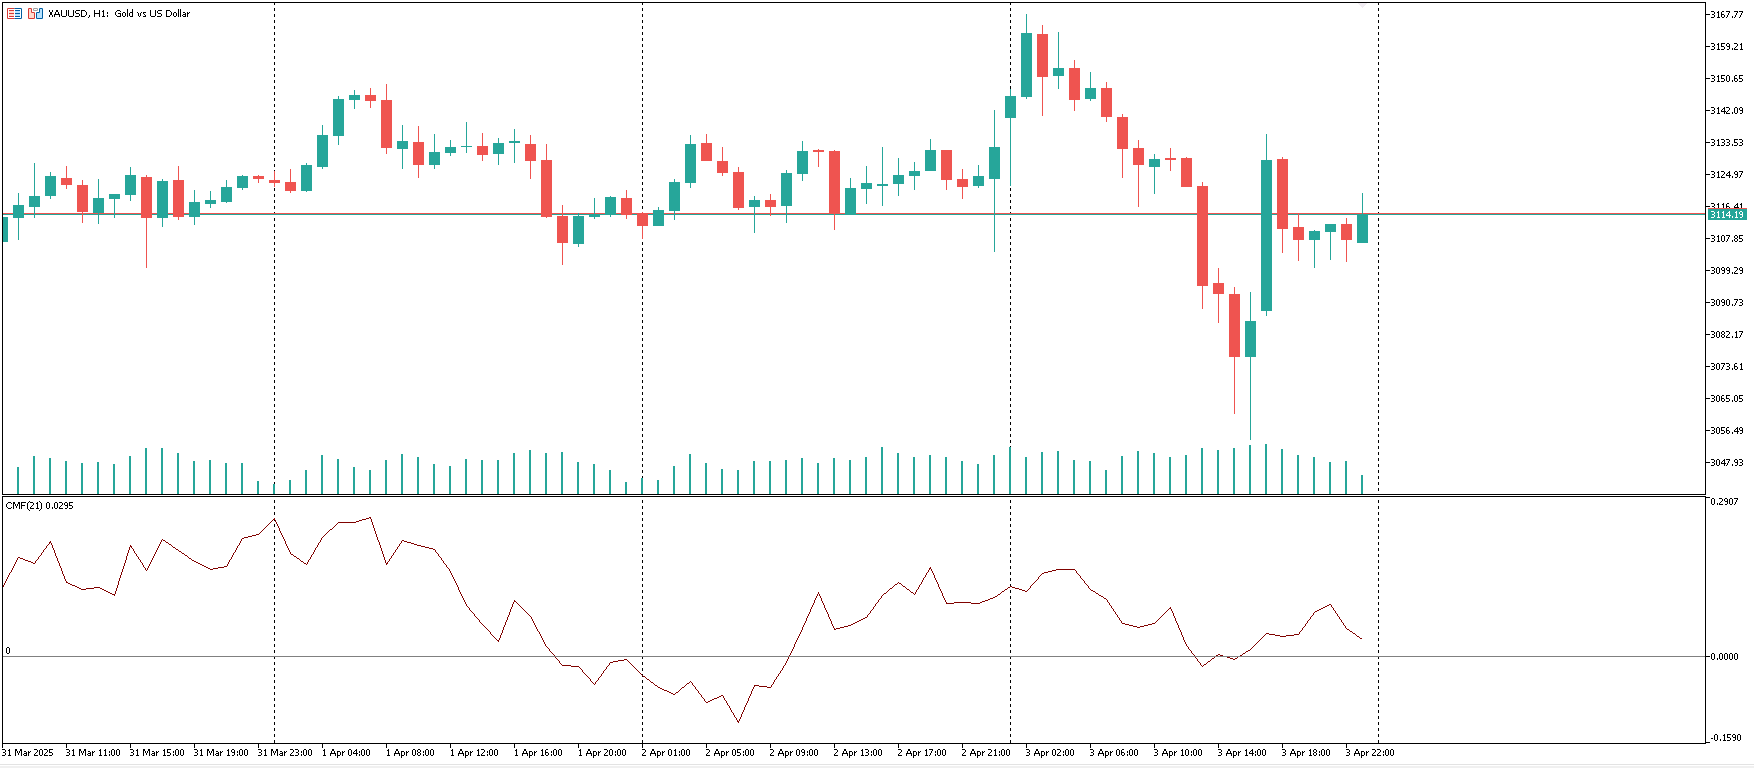The height and width of the screenshot is (768, 1754).
Task: Select the last volume bar on the right
Action: tap(1362, 484)
